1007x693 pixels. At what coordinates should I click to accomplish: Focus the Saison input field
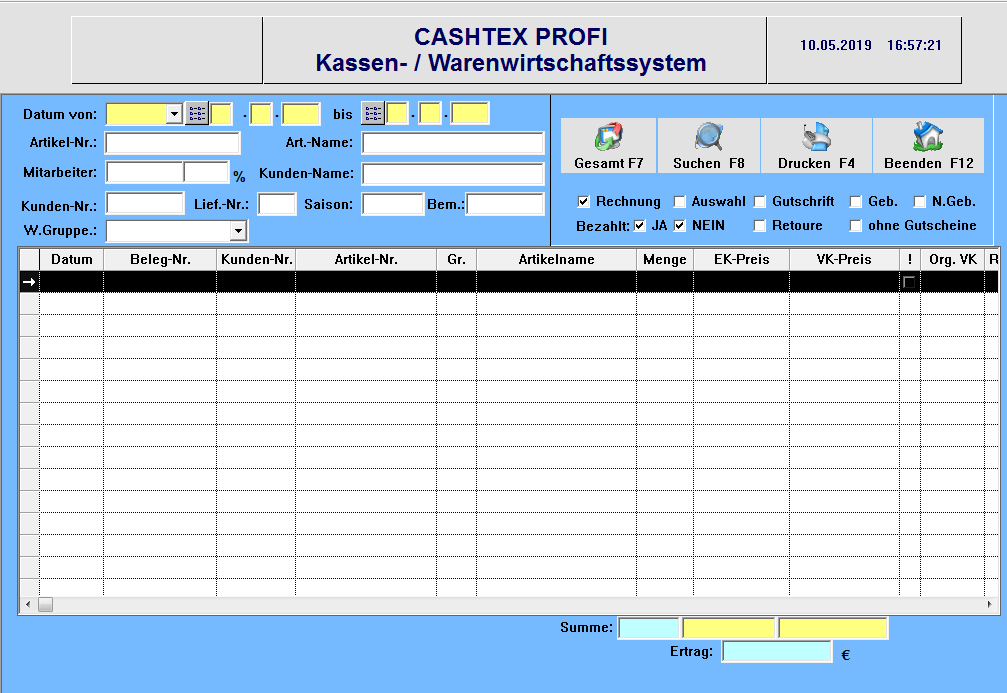coord(393,204)
